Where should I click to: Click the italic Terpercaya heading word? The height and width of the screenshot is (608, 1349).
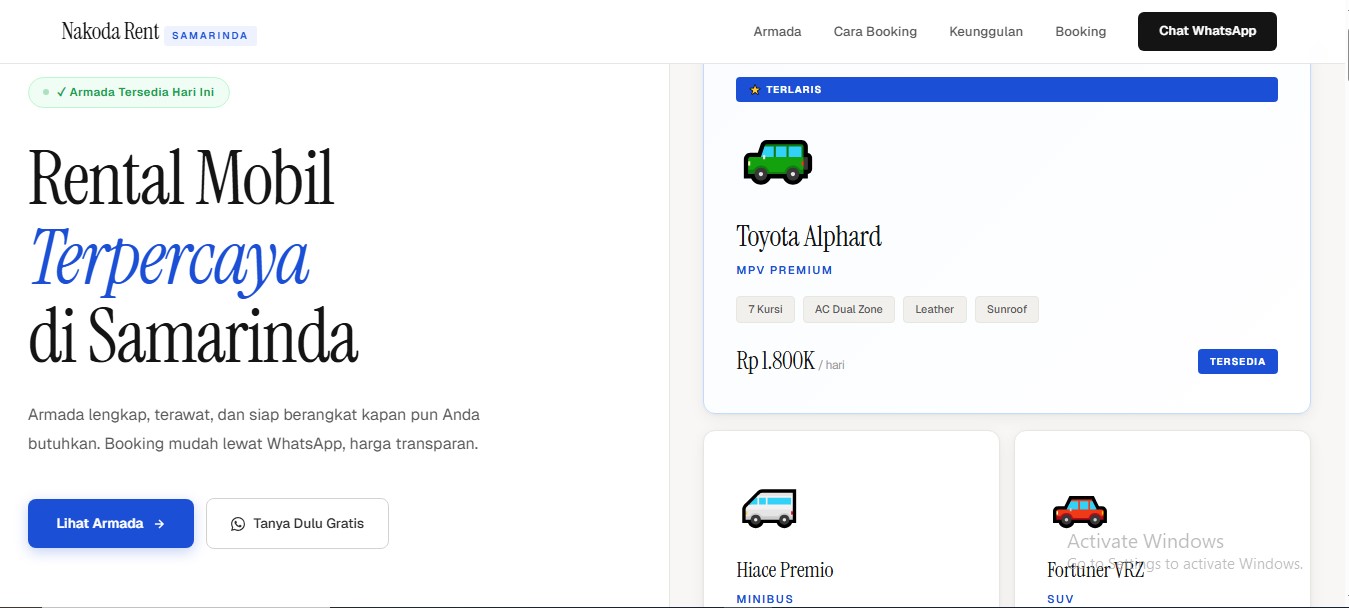(169, 258)
